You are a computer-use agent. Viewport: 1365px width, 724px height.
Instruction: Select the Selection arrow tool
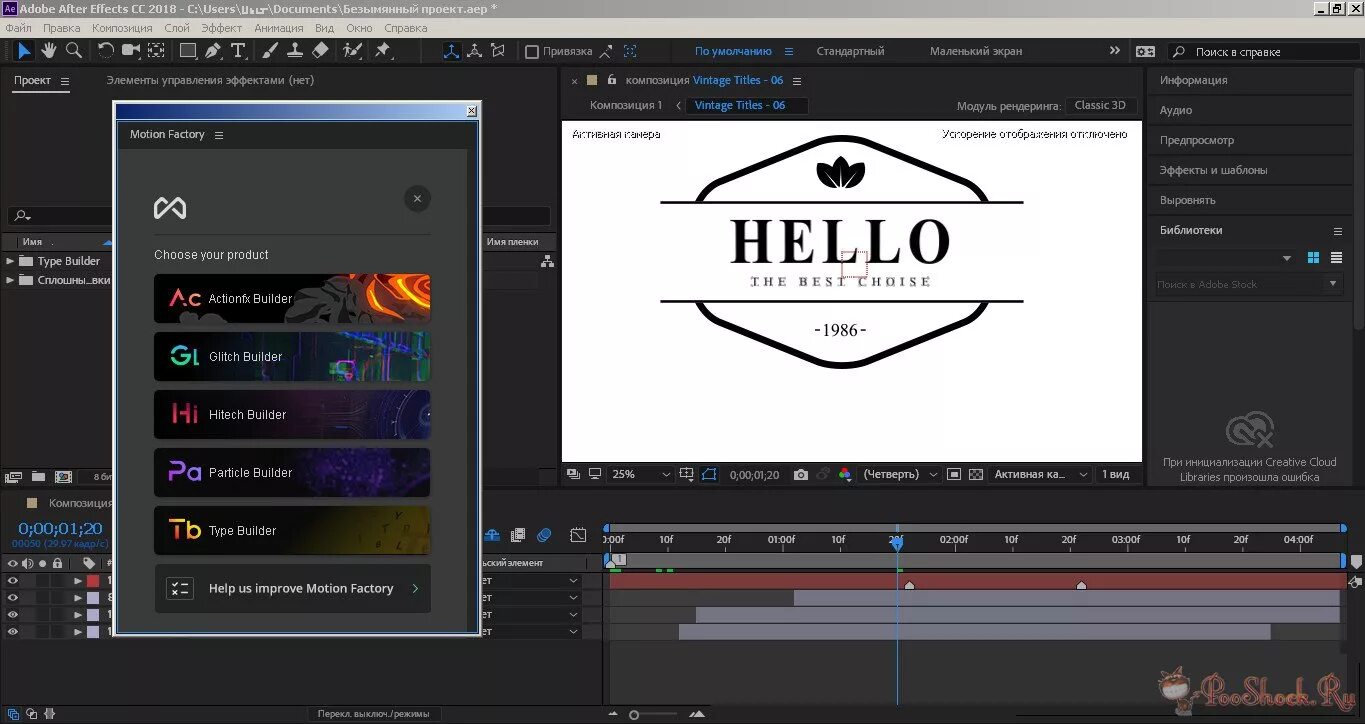(x=24, y=50)
